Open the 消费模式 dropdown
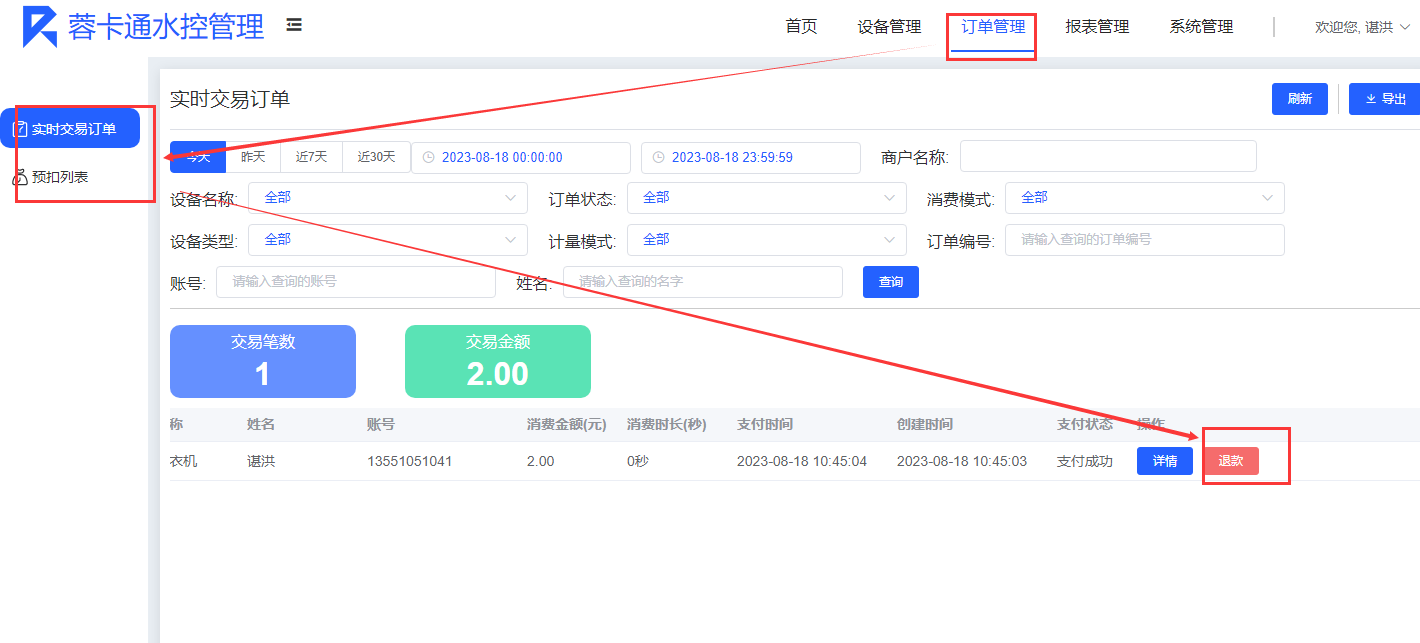The image size is (1420, 643). tap(1144, 198)
